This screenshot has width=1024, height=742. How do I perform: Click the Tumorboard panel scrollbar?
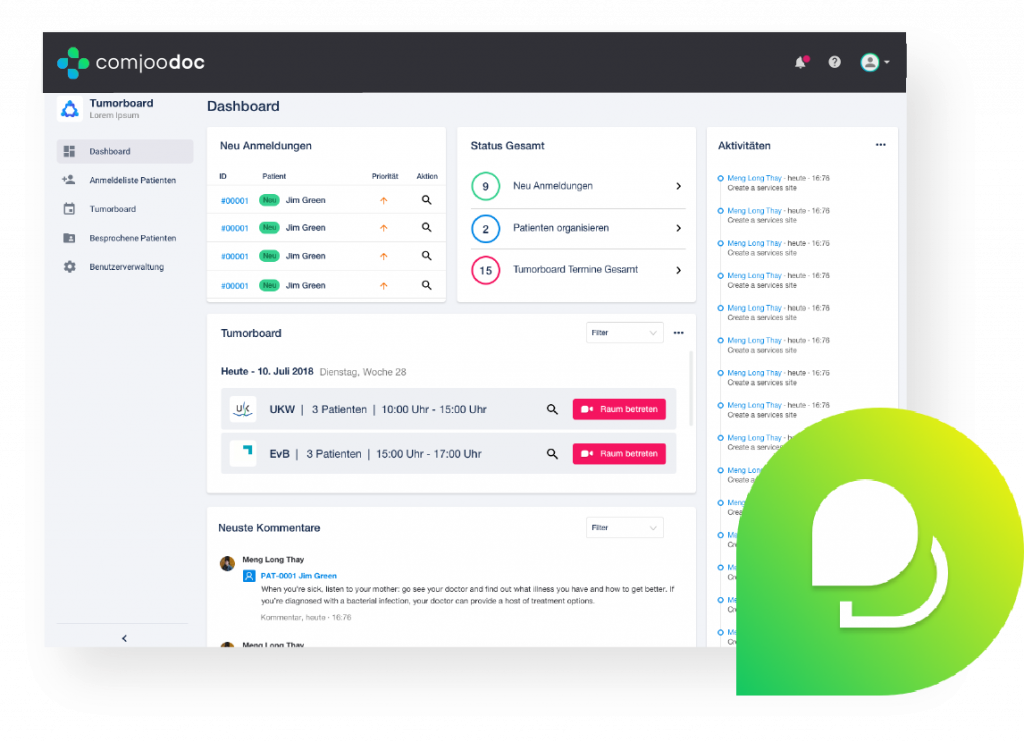[690, 389]
